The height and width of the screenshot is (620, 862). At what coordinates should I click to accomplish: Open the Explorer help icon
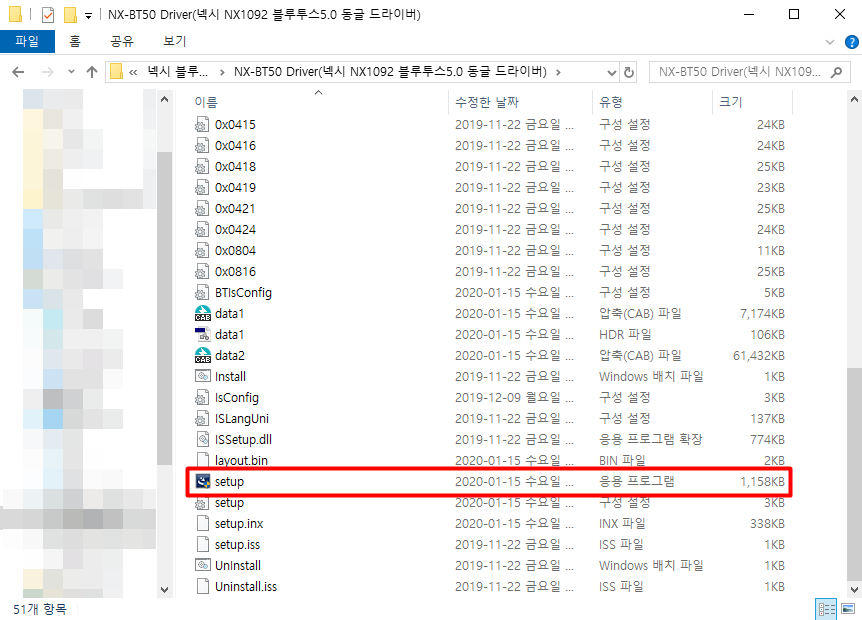coord(851,42)
